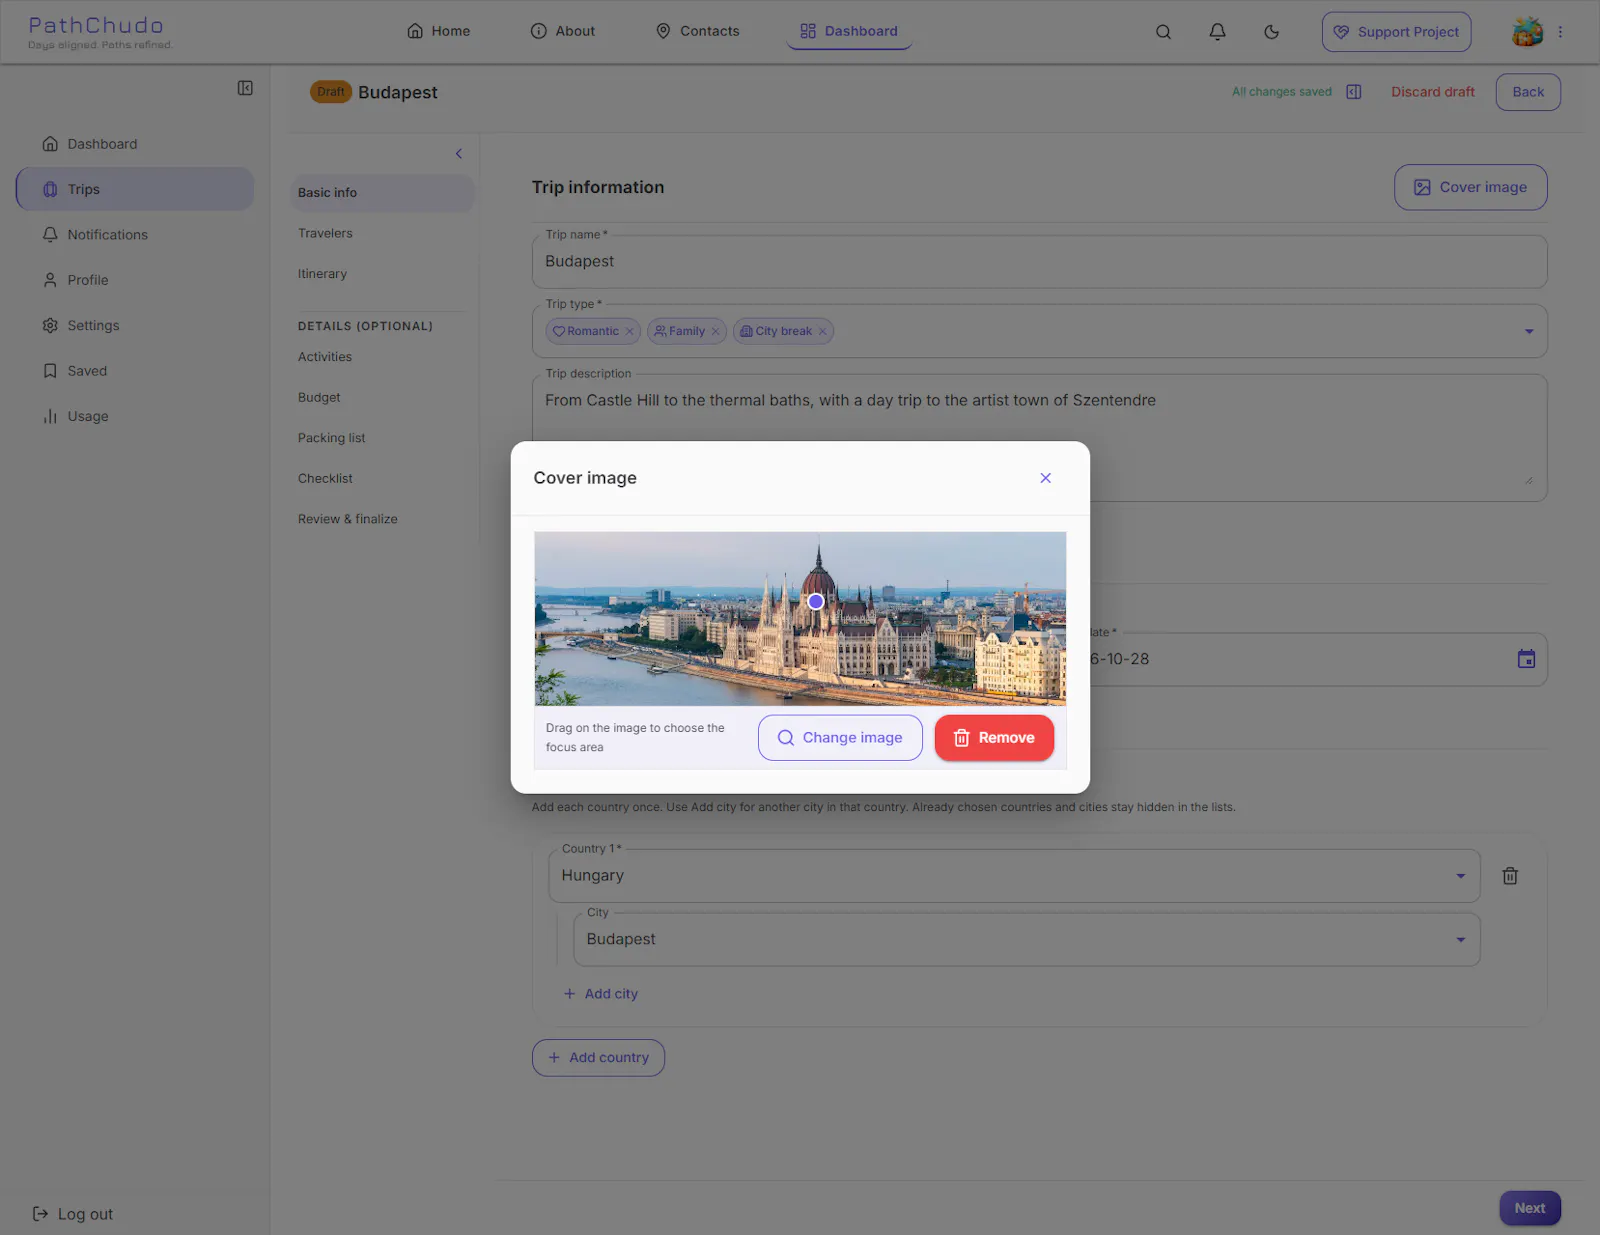Screen dimensions: 1600x1235
Task: Expand the Country 1 Hungary dropdown
Action: click(1461, 876)
